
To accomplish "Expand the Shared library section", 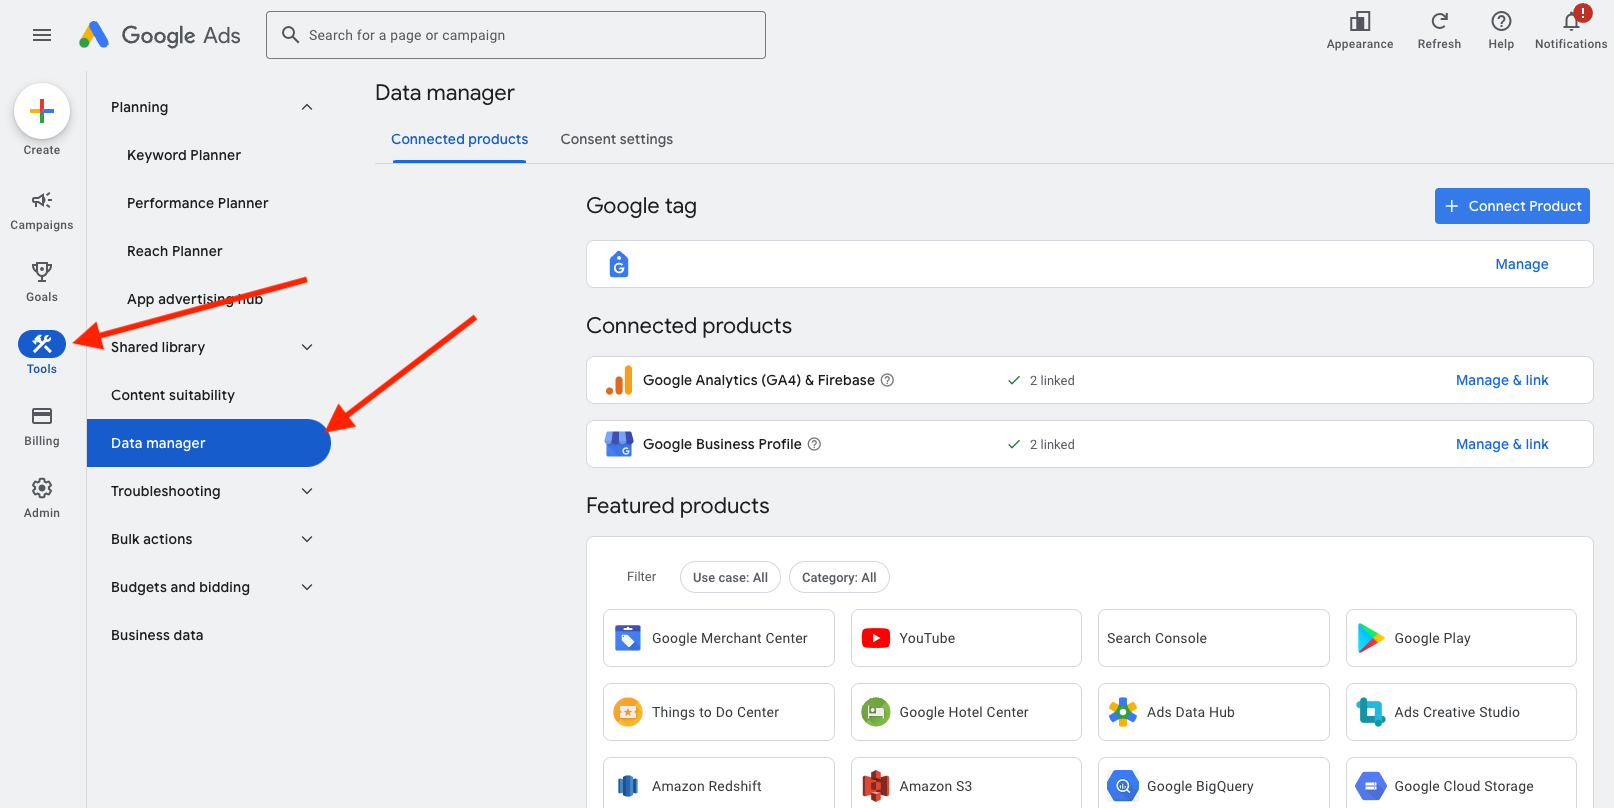I will pyautogui.click(x=307, y=347).
